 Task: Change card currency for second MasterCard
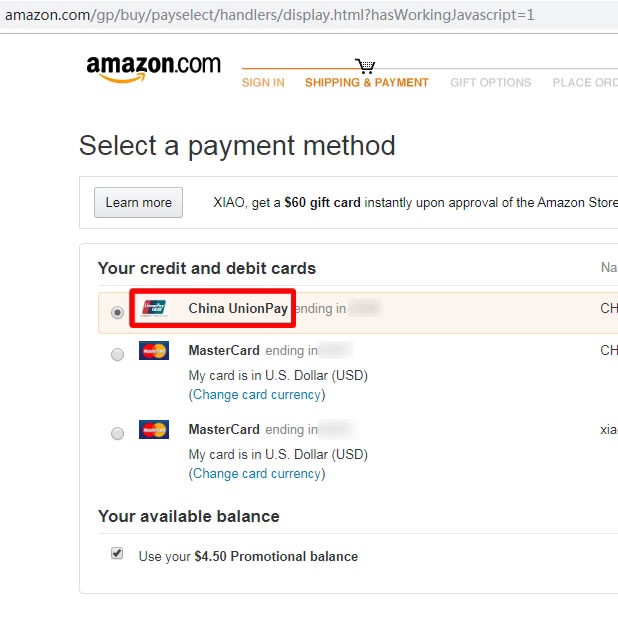pyautogui.click(x=257, y=473)
